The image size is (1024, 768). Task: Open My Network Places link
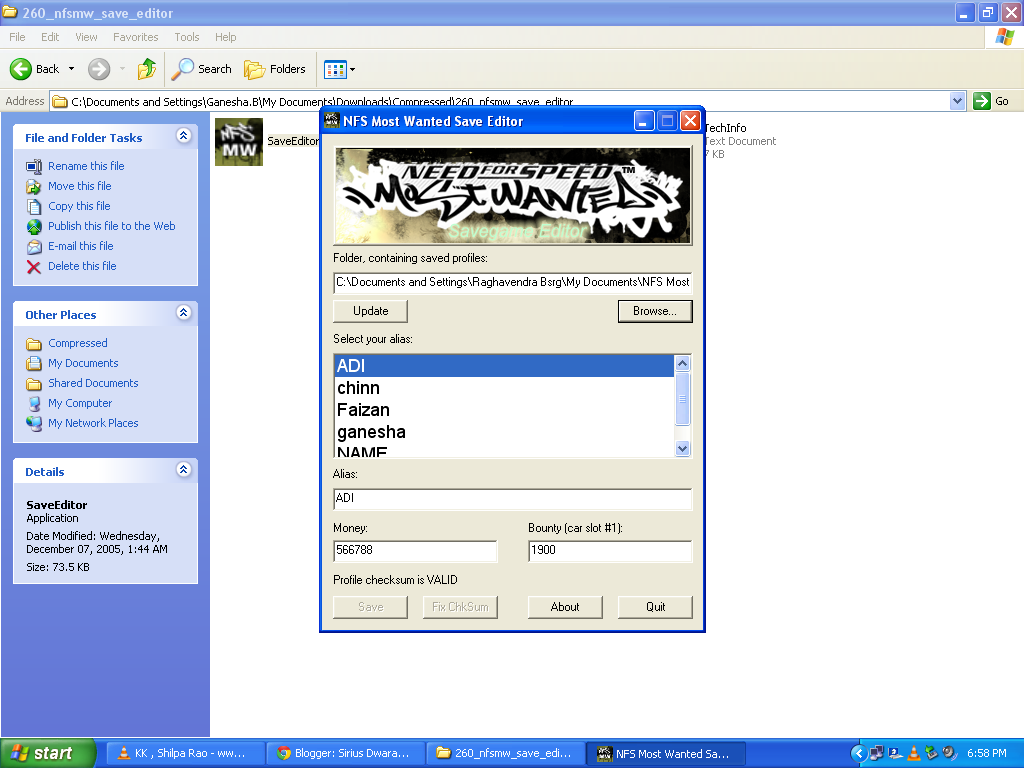tap(93, 423)
